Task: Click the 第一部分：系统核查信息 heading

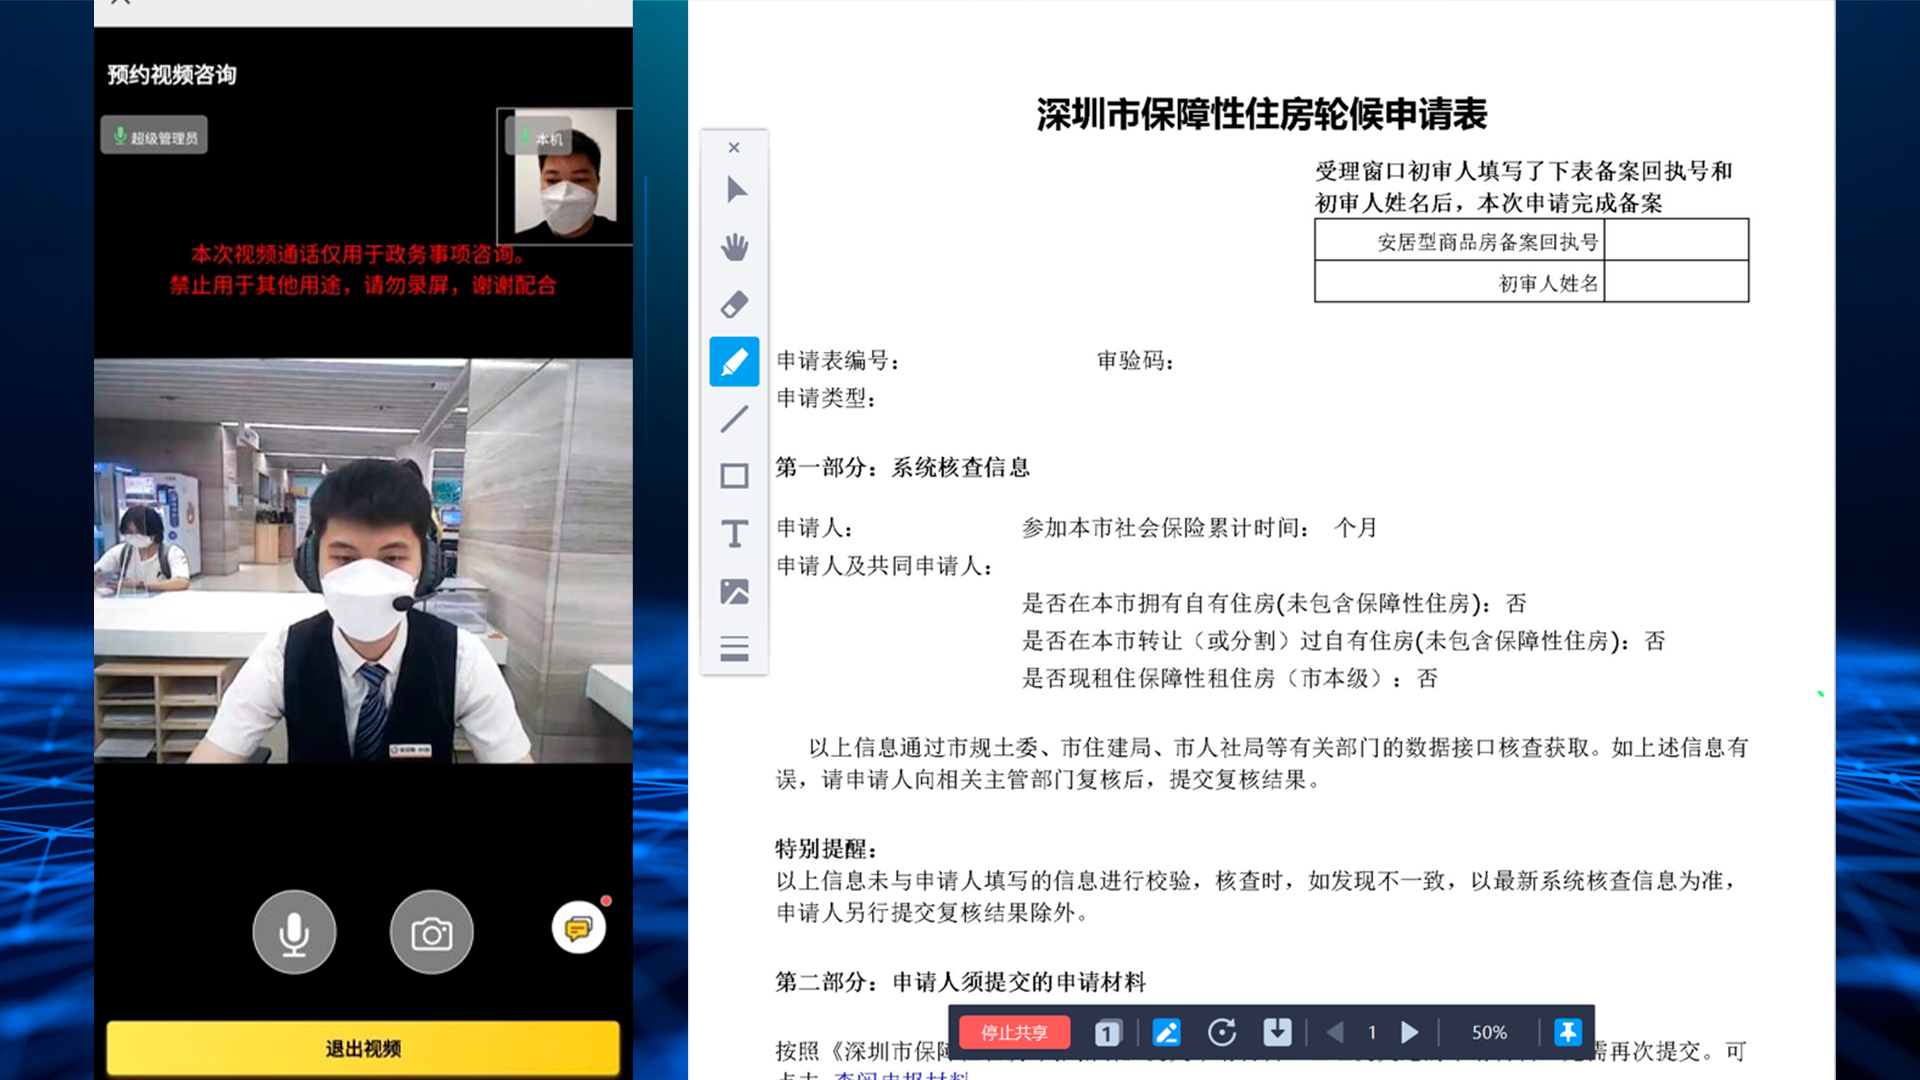Action: tap(903, 467)
